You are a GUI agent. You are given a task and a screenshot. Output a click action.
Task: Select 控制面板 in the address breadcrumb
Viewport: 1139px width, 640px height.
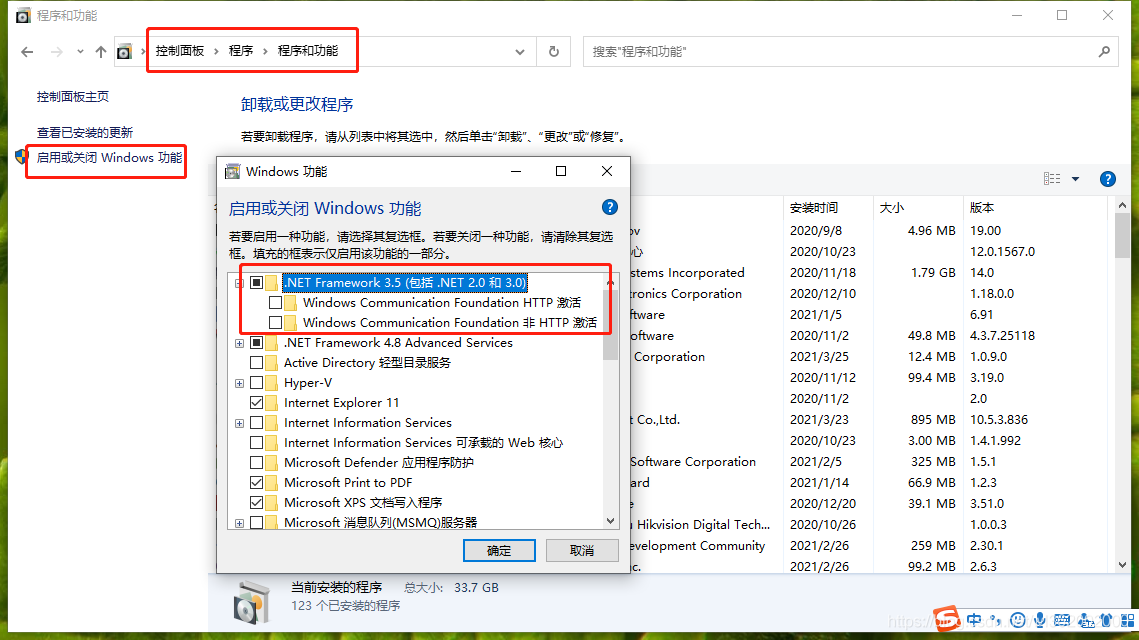180,51
